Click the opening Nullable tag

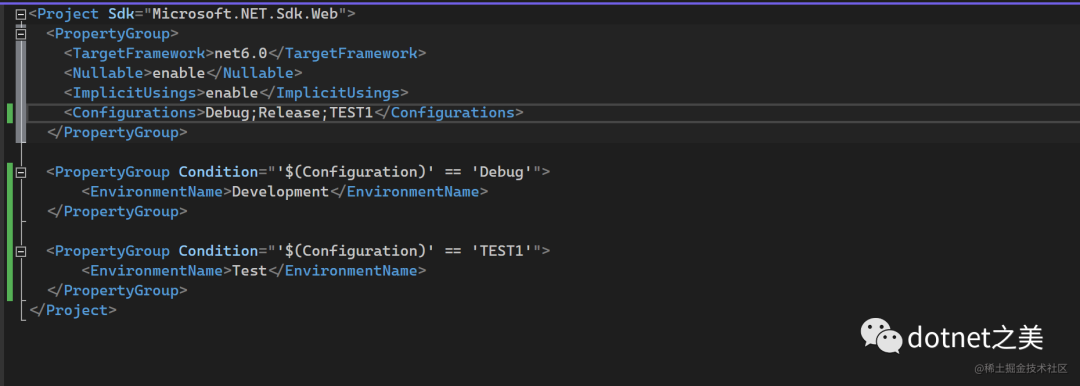tap(108, 72)
